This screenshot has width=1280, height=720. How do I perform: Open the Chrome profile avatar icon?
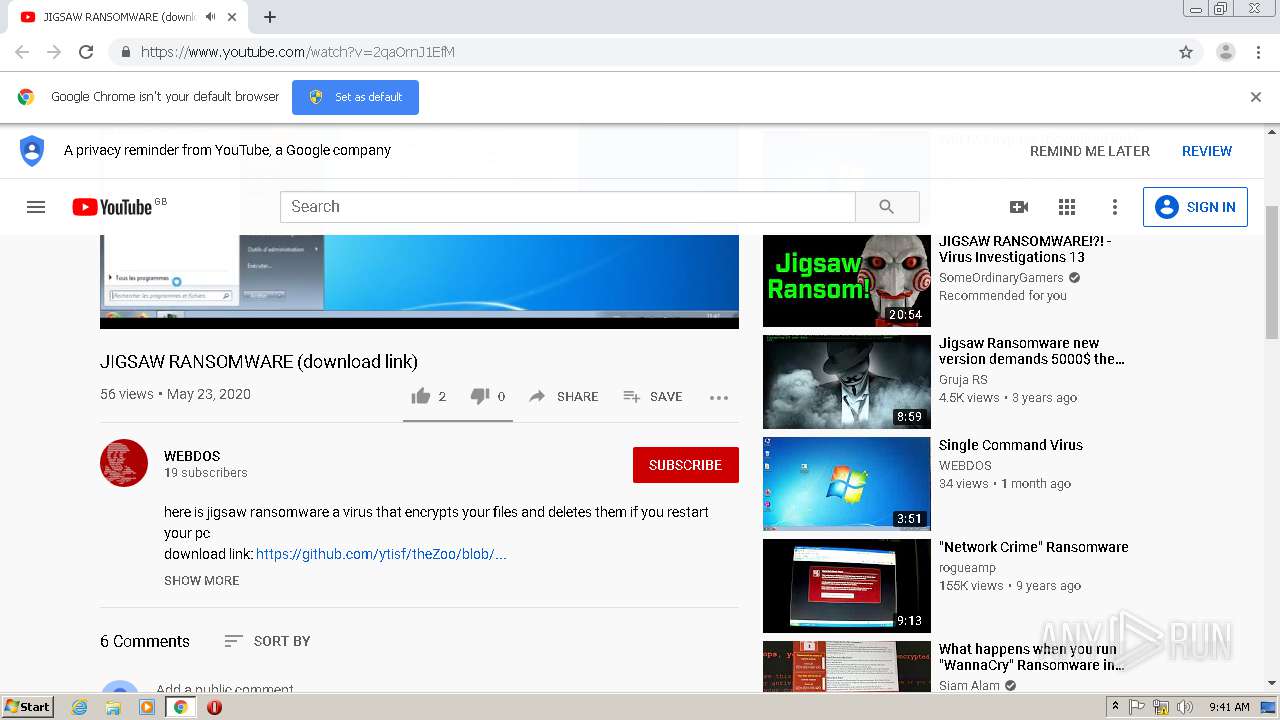1226,52
